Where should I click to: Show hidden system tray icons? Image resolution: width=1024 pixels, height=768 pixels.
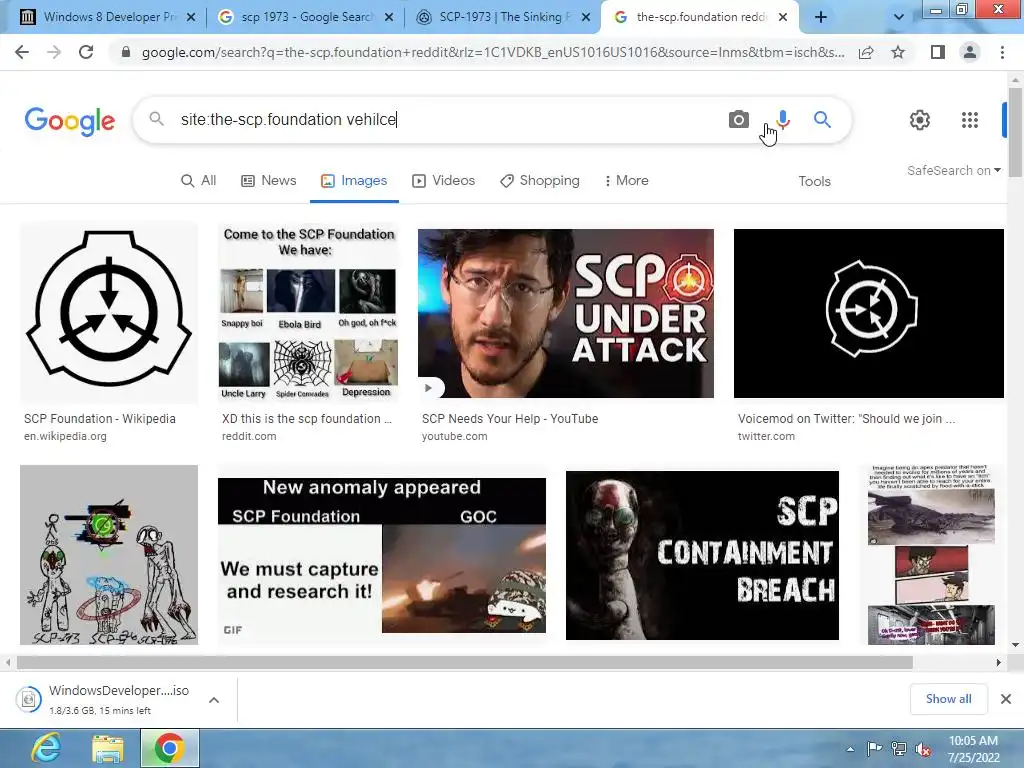tap(850, 749)
